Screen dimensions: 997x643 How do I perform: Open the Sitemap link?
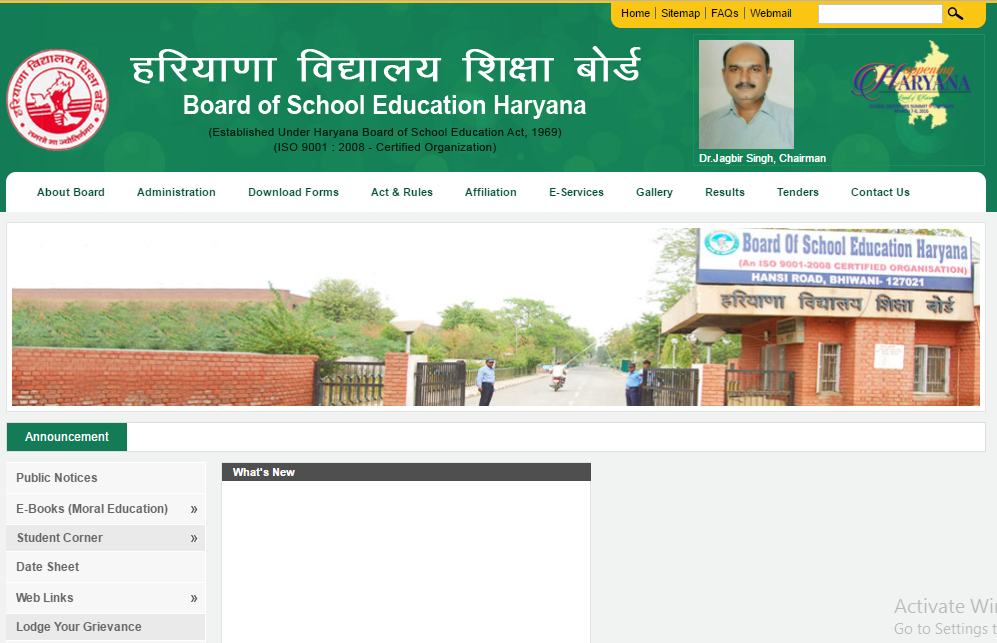pyautogui.click(x=680, y=13)
